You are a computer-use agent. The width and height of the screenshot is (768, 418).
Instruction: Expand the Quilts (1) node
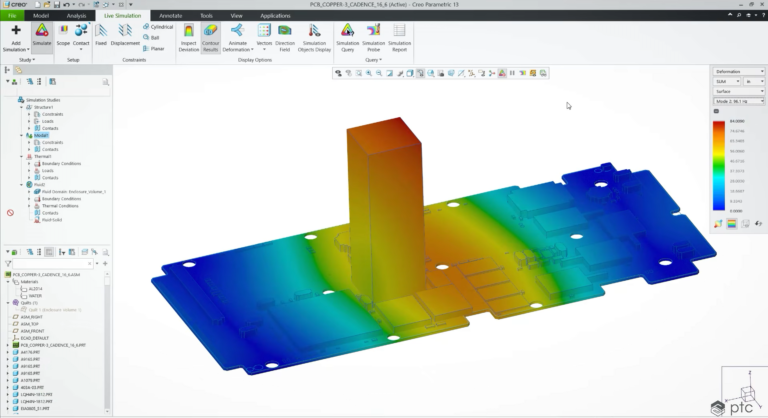pos(8,303)
